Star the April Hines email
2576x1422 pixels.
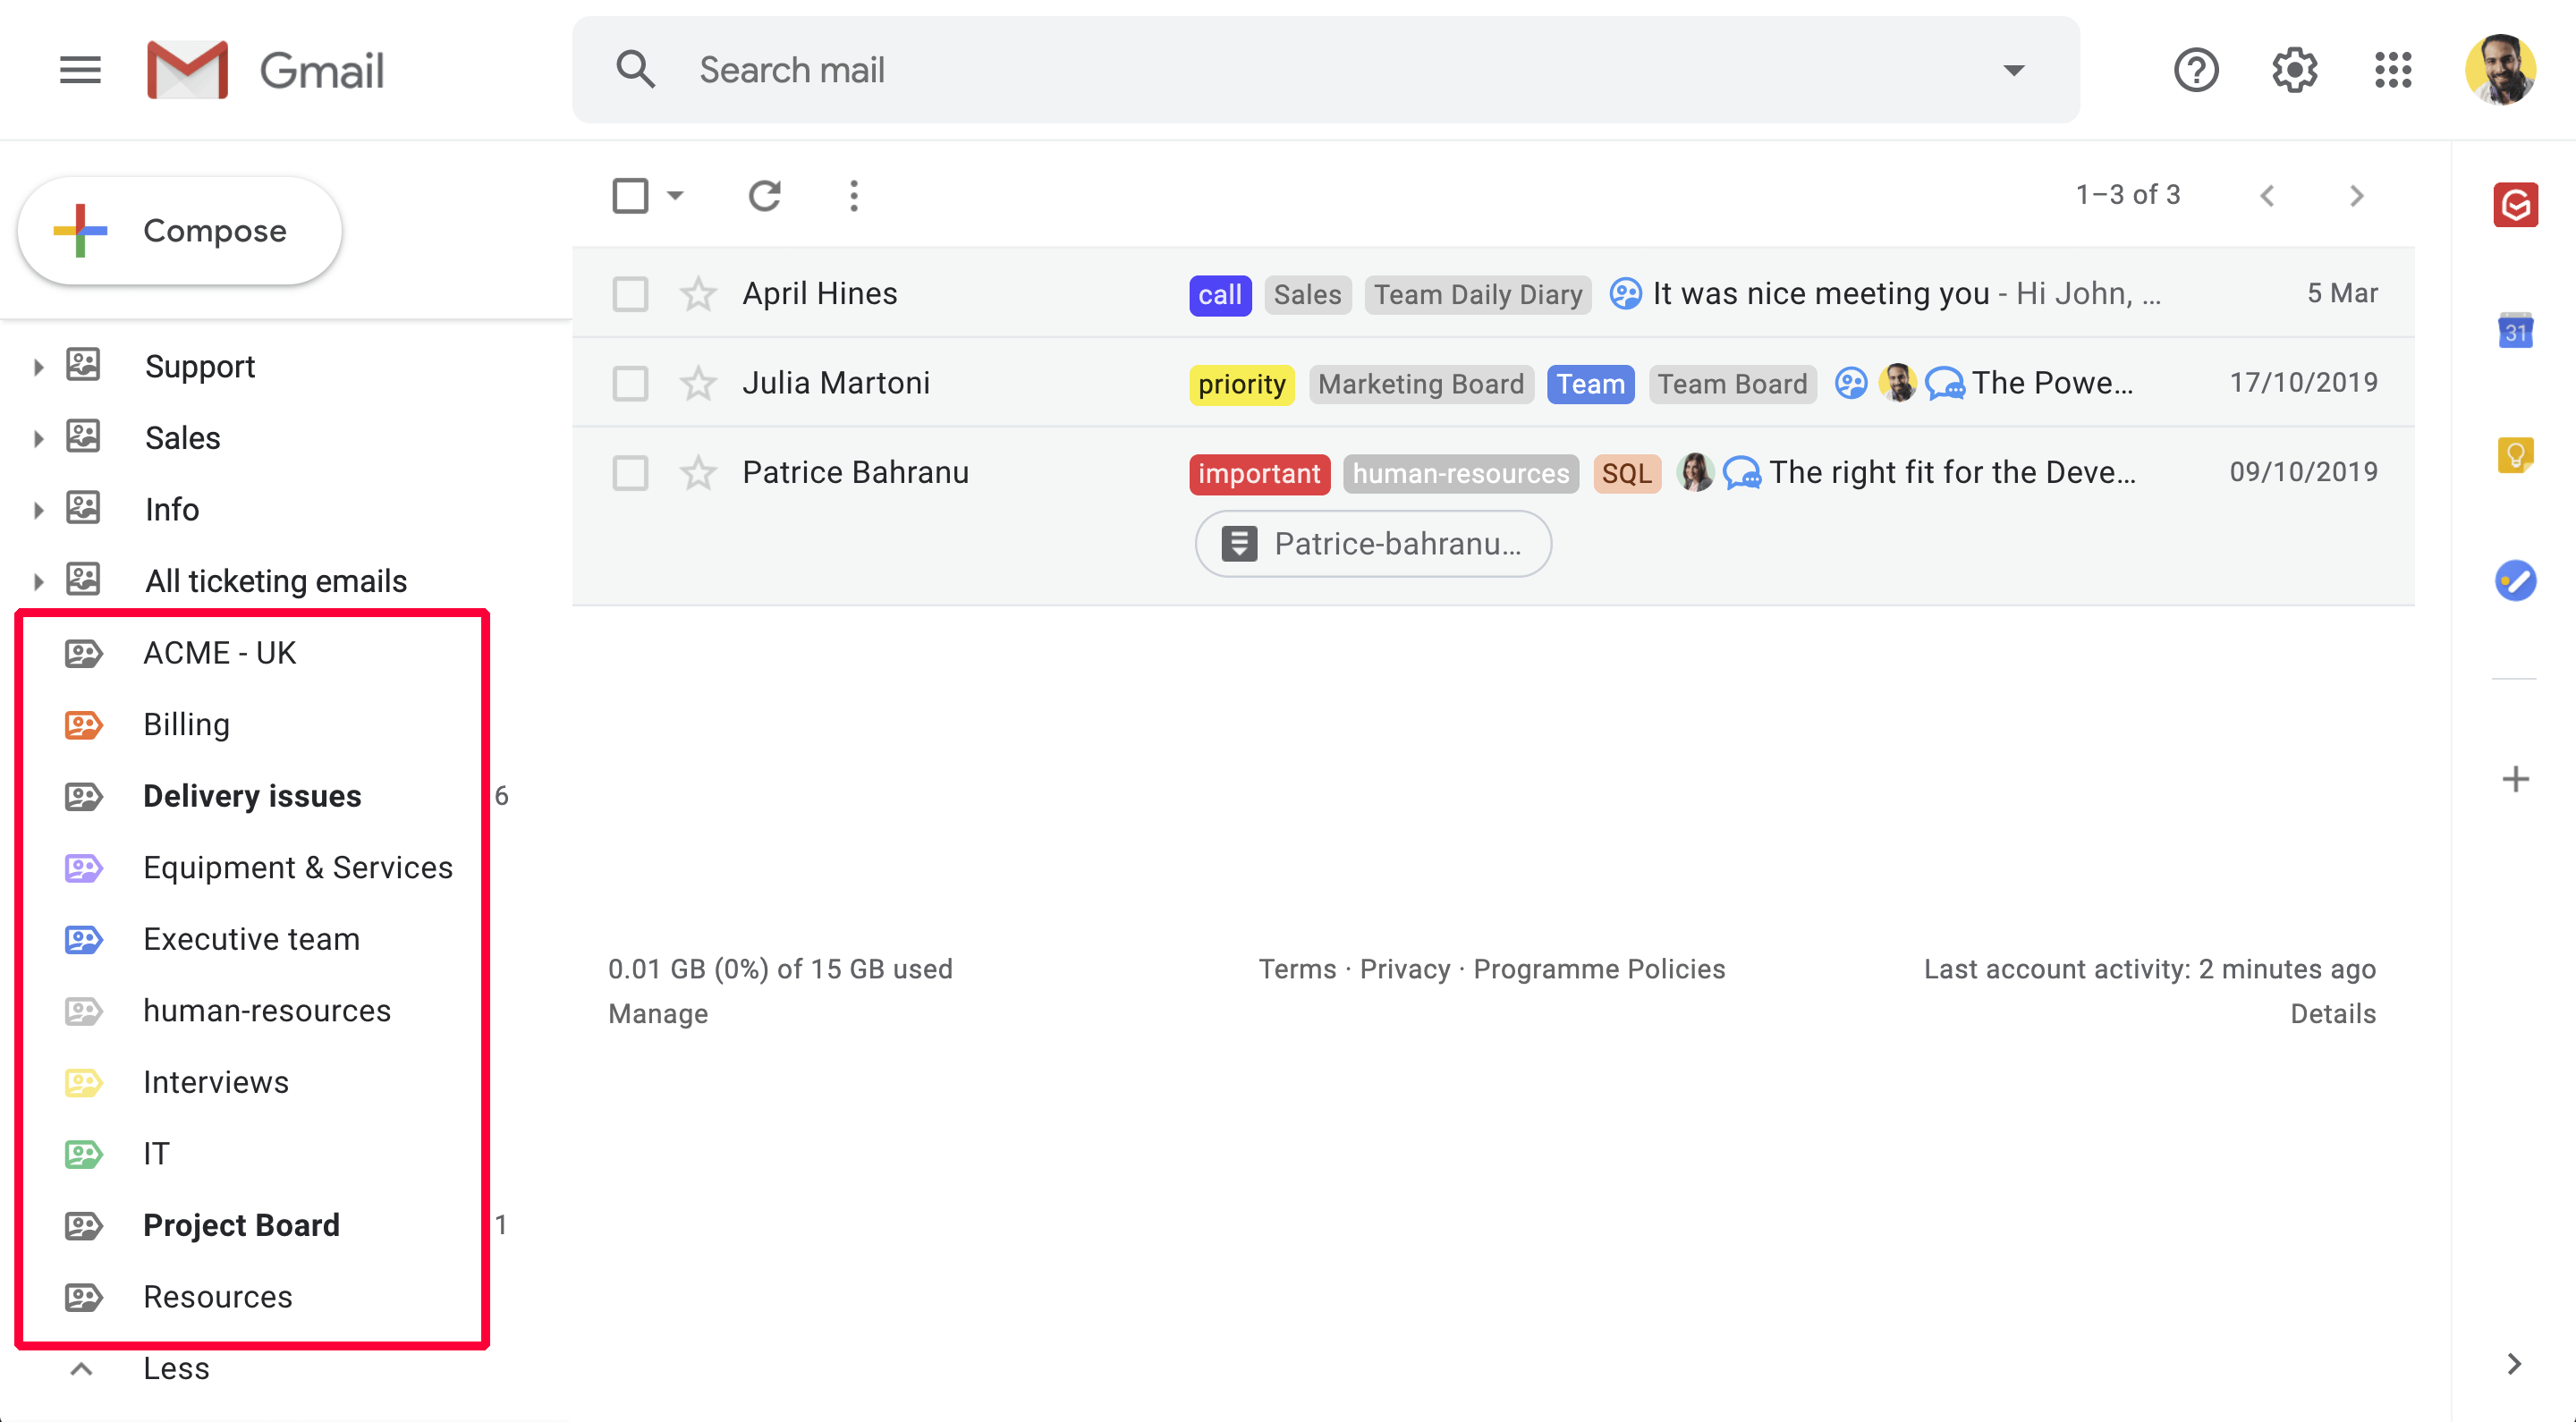pos(698,294)
